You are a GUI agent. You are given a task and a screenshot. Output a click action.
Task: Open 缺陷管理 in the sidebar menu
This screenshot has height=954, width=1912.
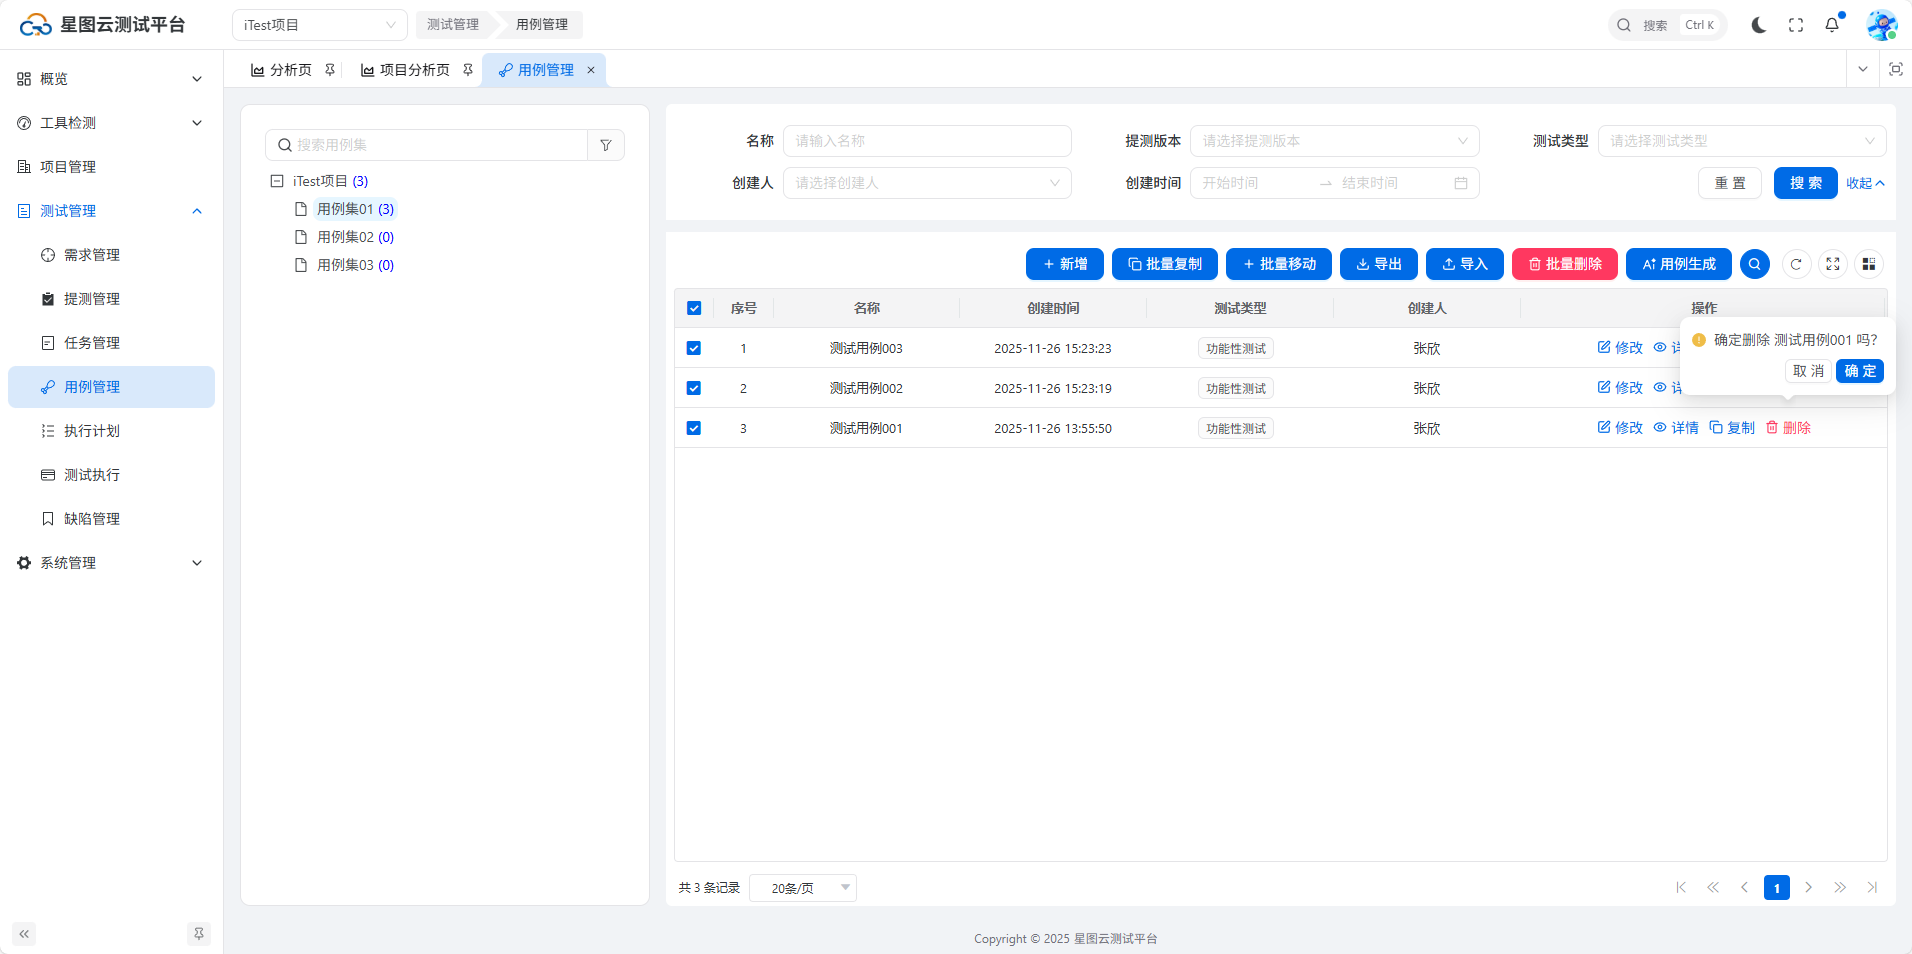pyautogui.click(x=92, y=519)
